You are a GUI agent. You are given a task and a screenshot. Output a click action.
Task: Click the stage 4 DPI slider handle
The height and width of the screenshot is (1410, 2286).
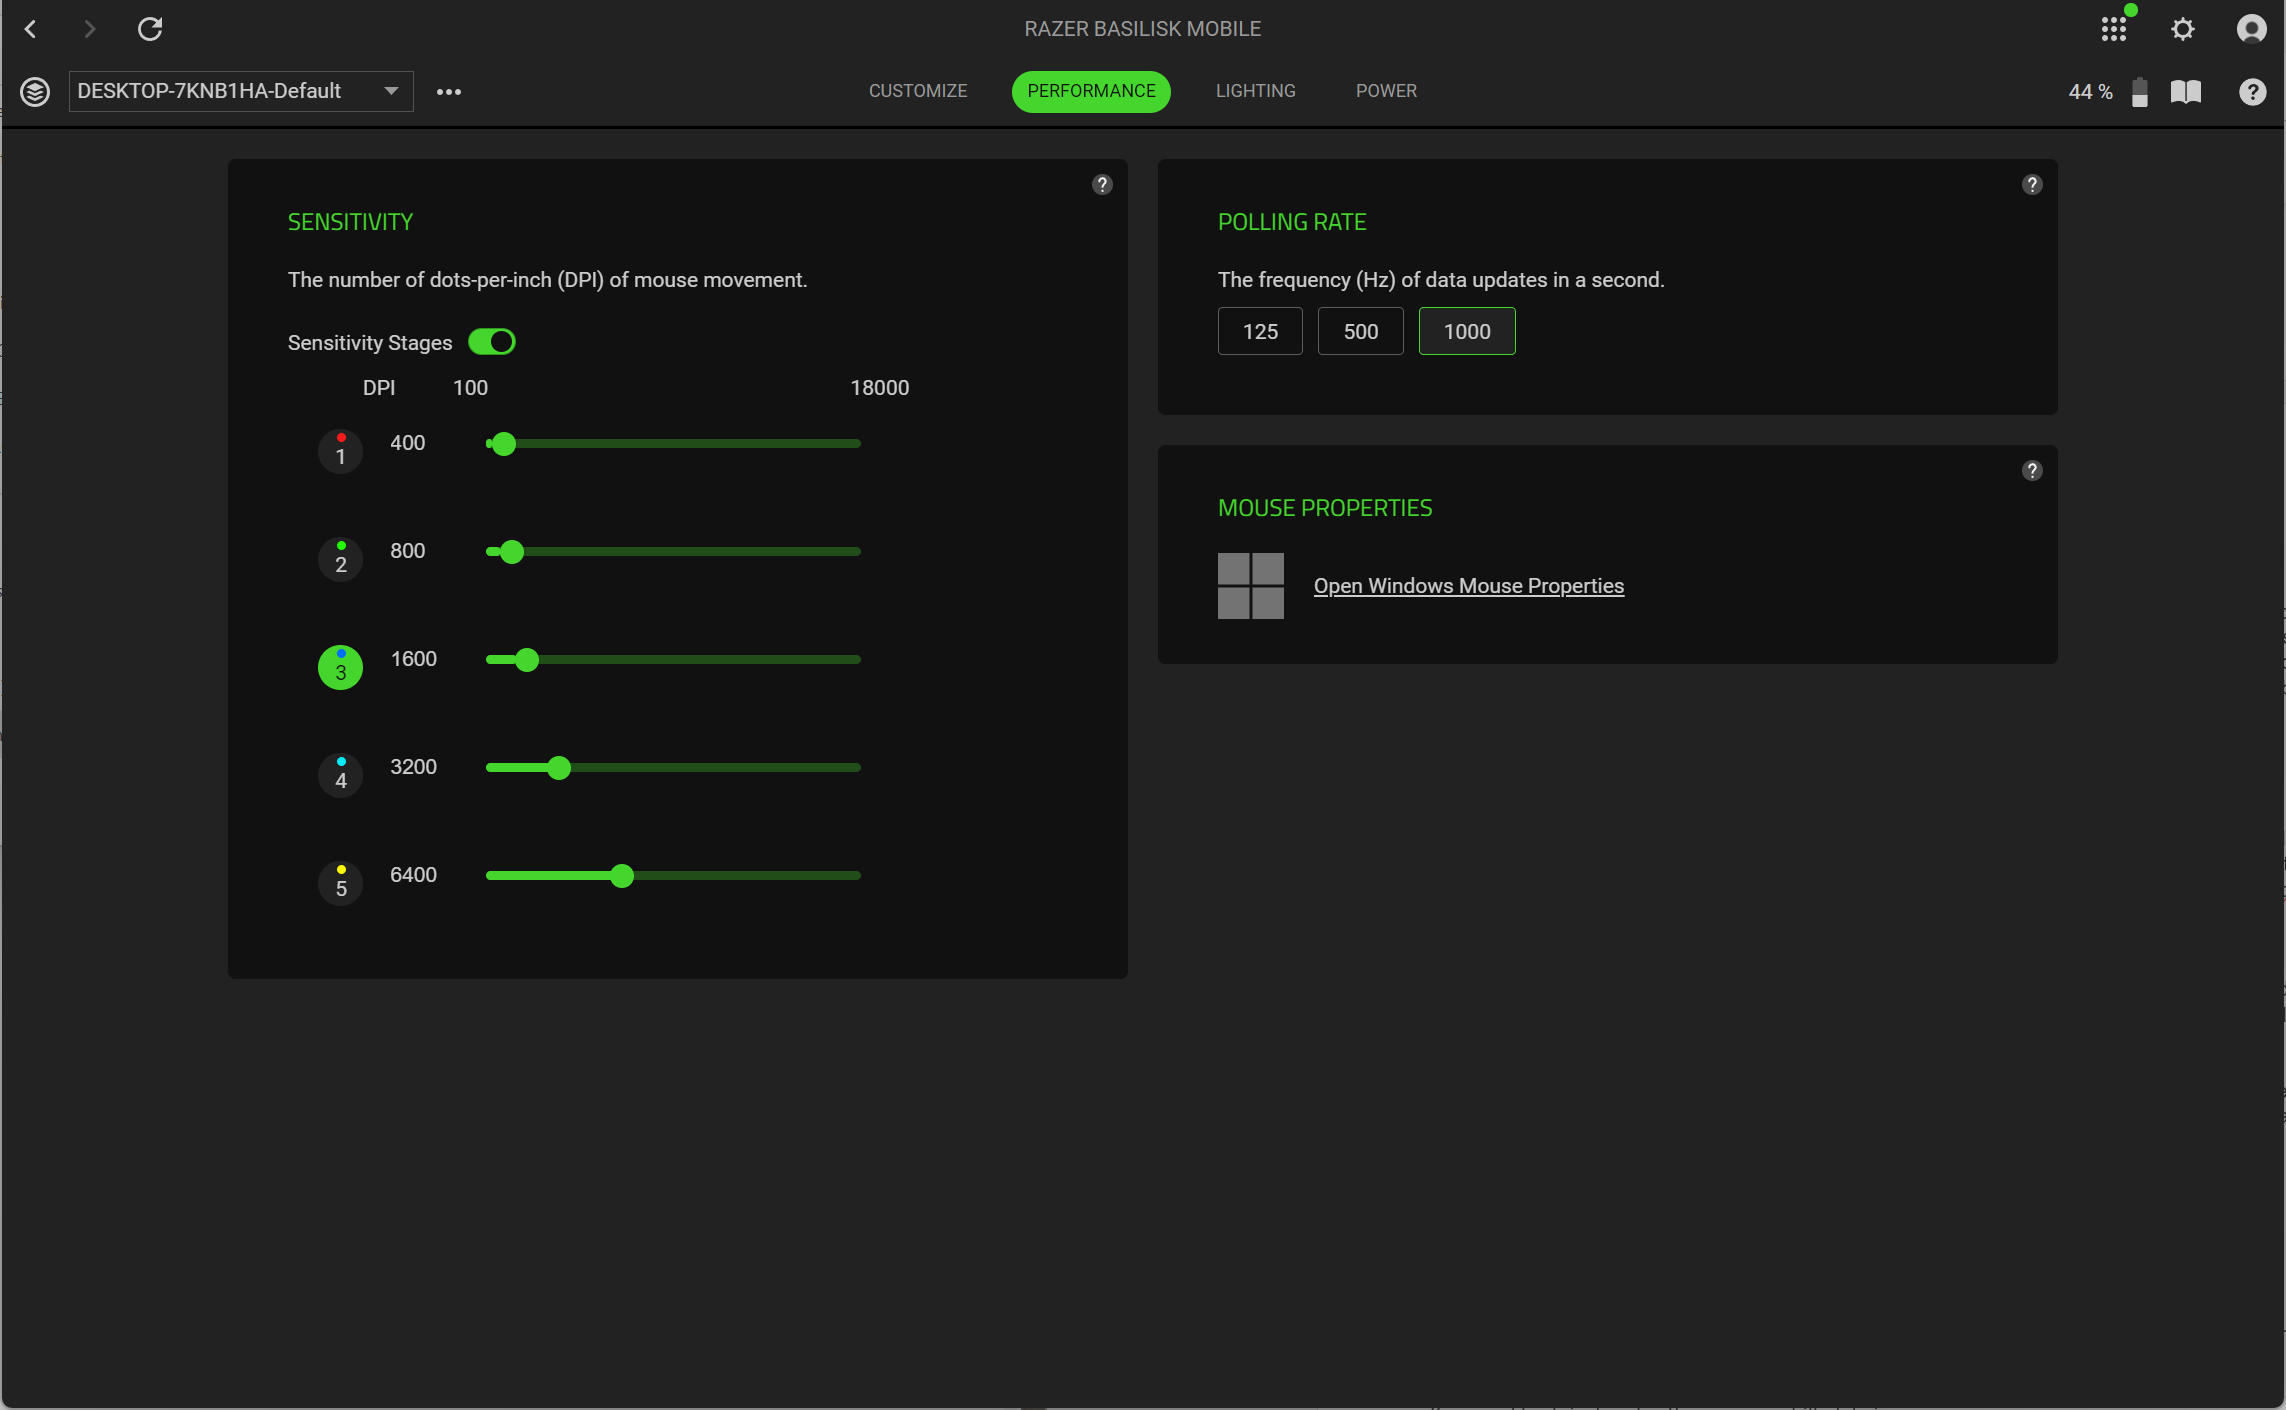click(x=559, y=767)
